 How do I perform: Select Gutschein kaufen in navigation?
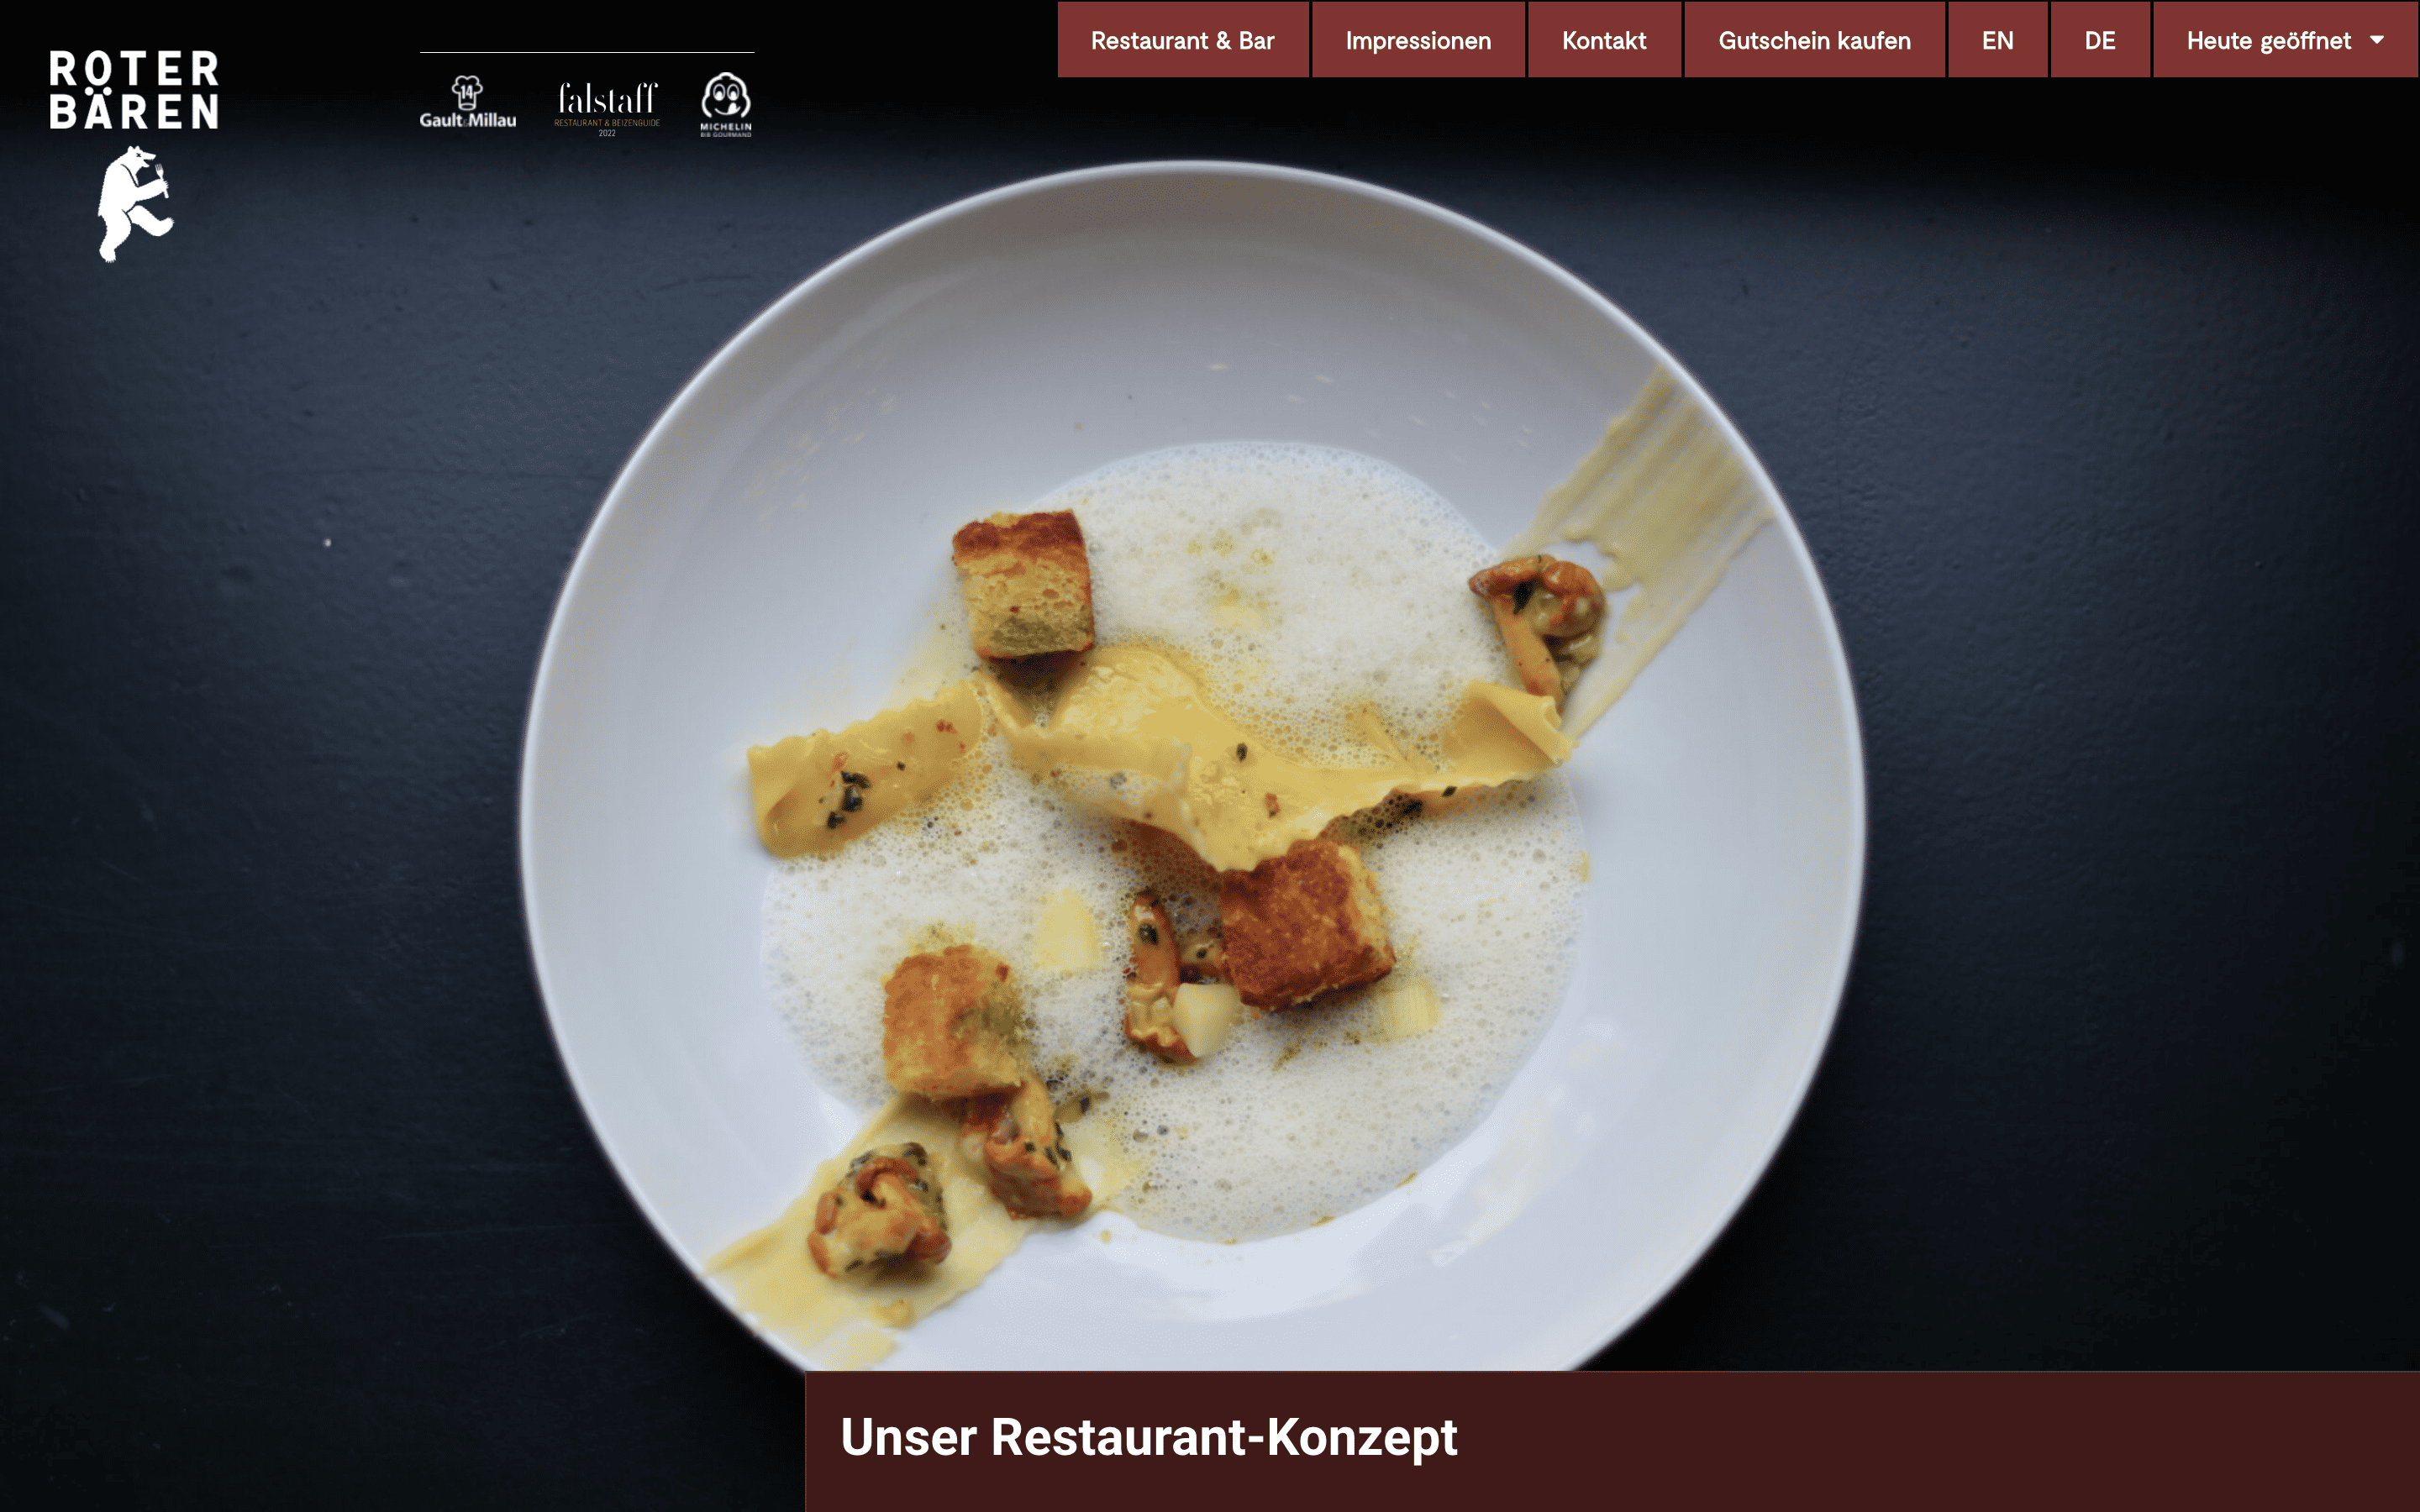click(1814, 40)
